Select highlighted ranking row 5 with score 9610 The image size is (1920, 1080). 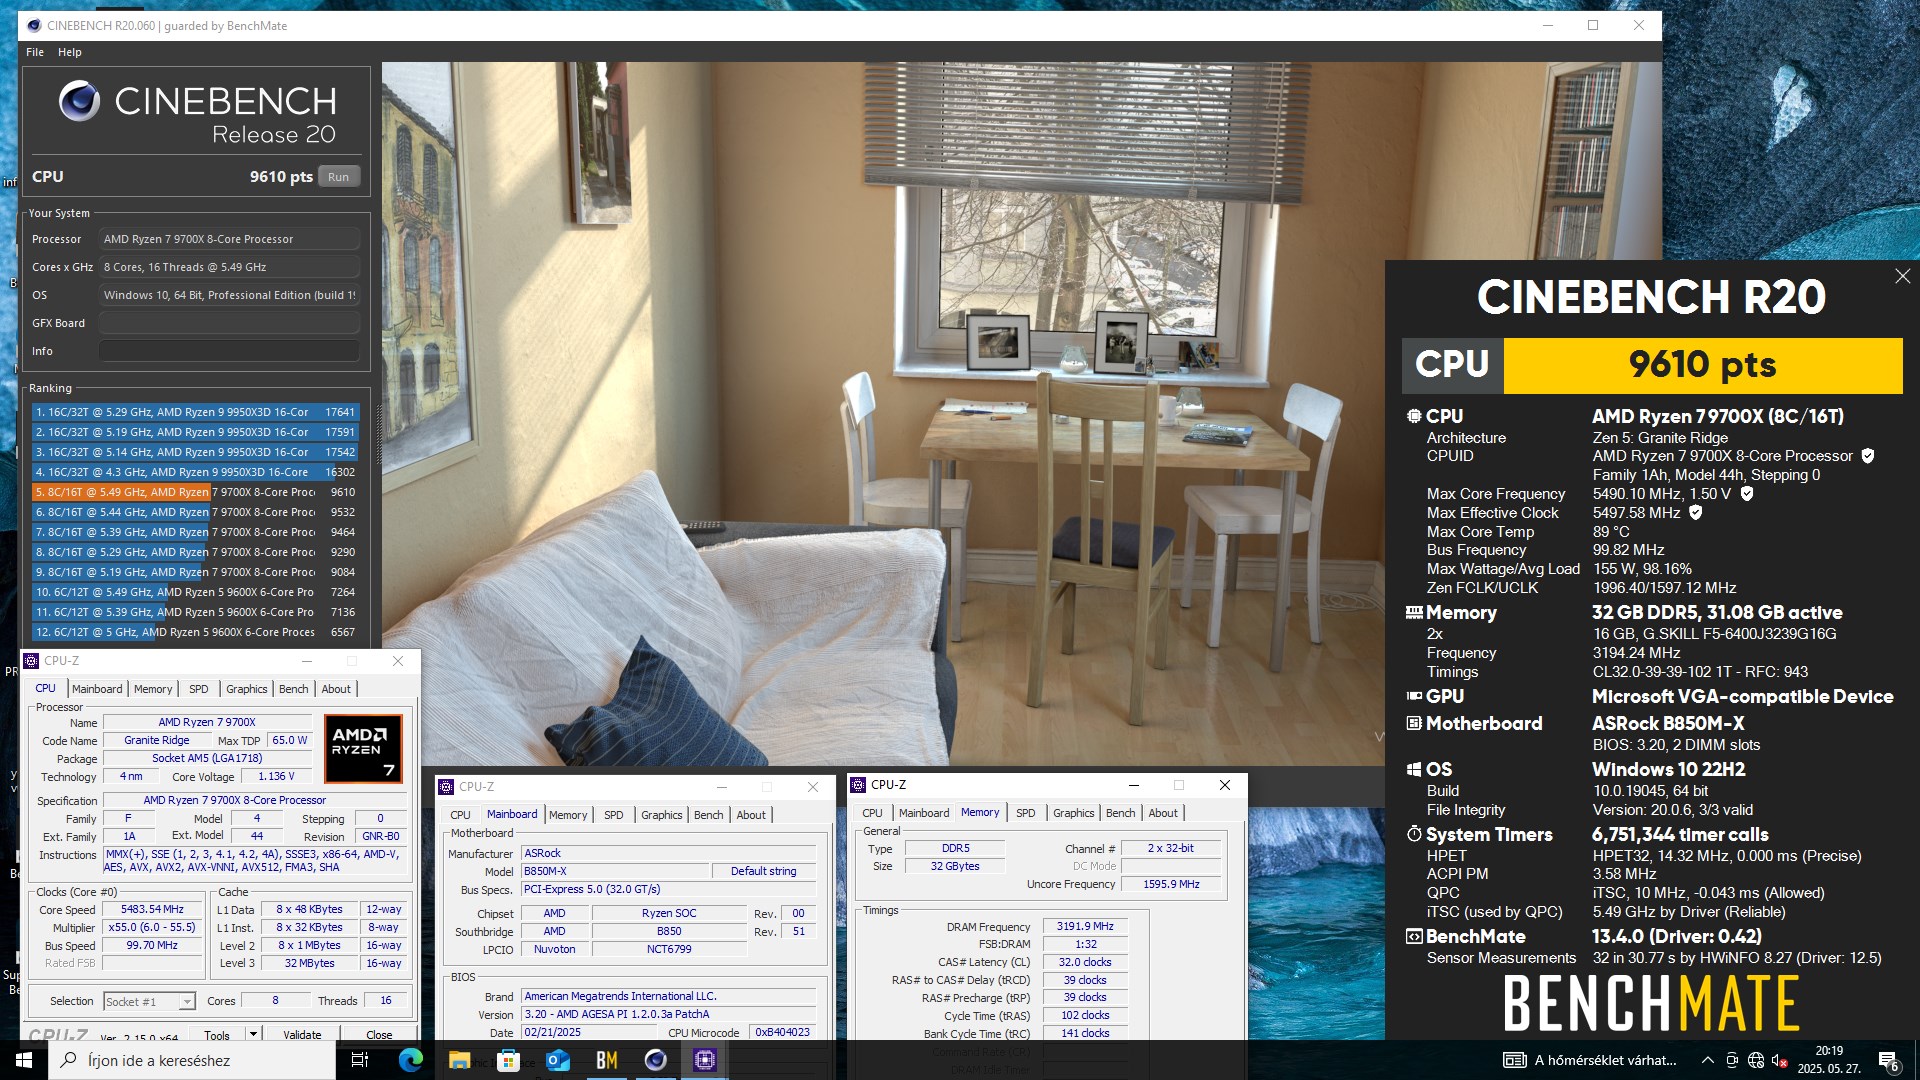[195, 492]
